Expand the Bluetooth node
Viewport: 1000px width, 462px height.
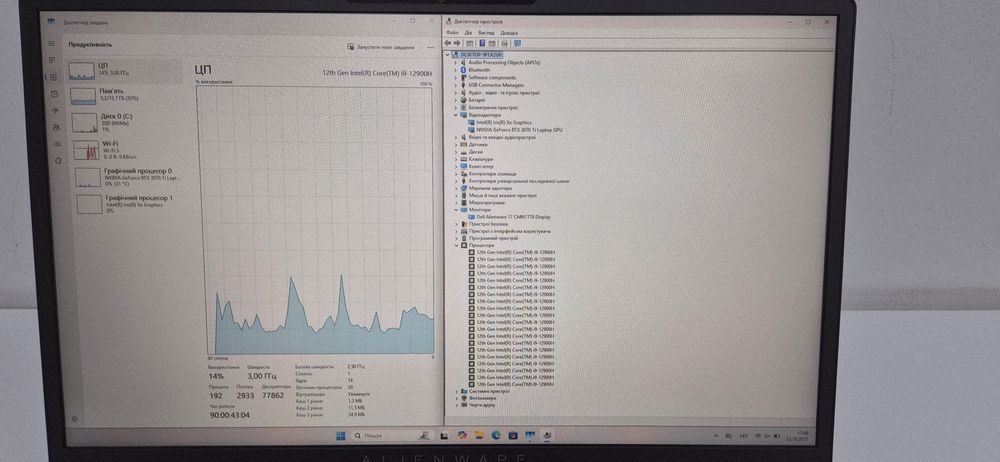pos(455,70)
